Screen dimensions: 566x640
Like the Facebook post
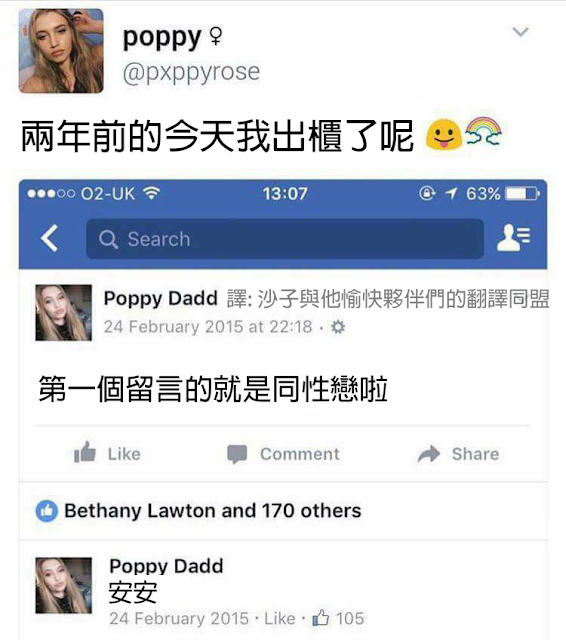pyautogui.click(x=107, y=453)
